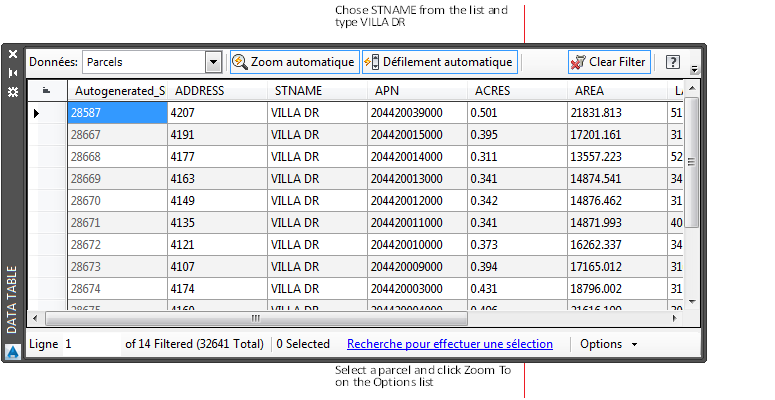Screen dimensions: 775x400
Task: Click the STNAME column header
Action: tap(317, 91)
